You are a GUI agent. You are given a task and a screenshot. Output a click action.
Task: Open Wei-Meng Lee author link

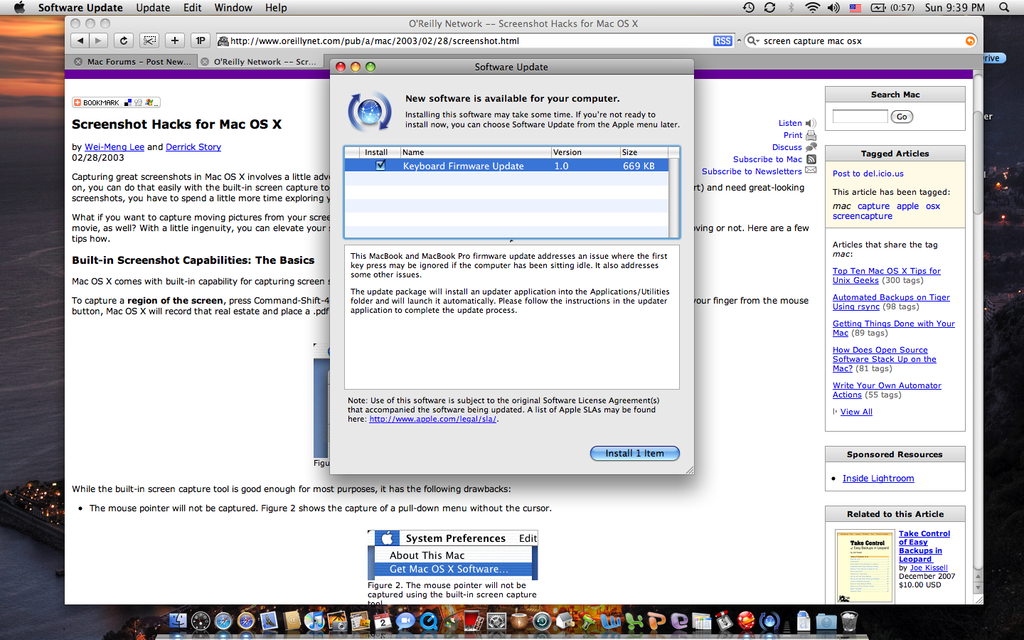pos(114,147)
